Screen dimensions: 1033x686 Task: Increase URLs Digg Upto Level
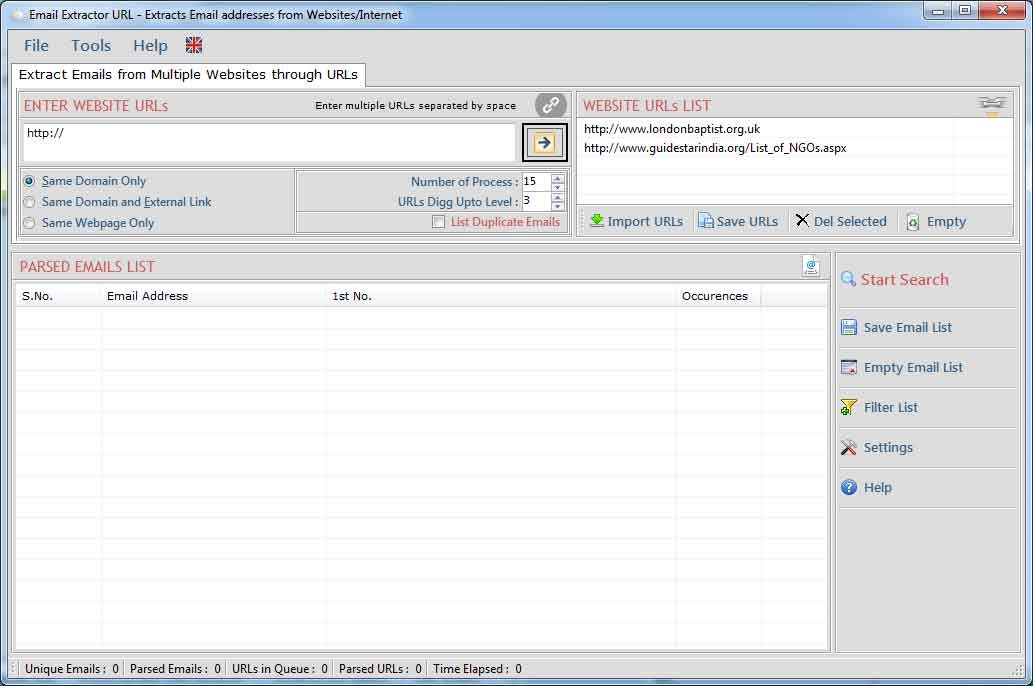click(557, 198)
